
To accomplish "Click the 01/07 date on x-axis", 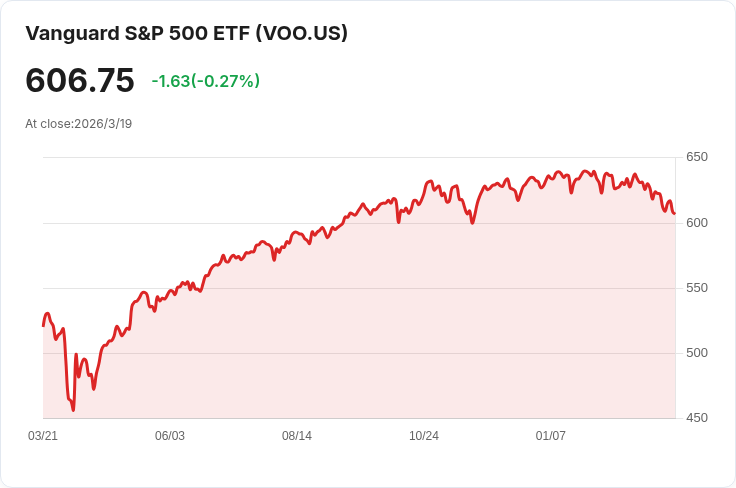I will coord(551,436).
